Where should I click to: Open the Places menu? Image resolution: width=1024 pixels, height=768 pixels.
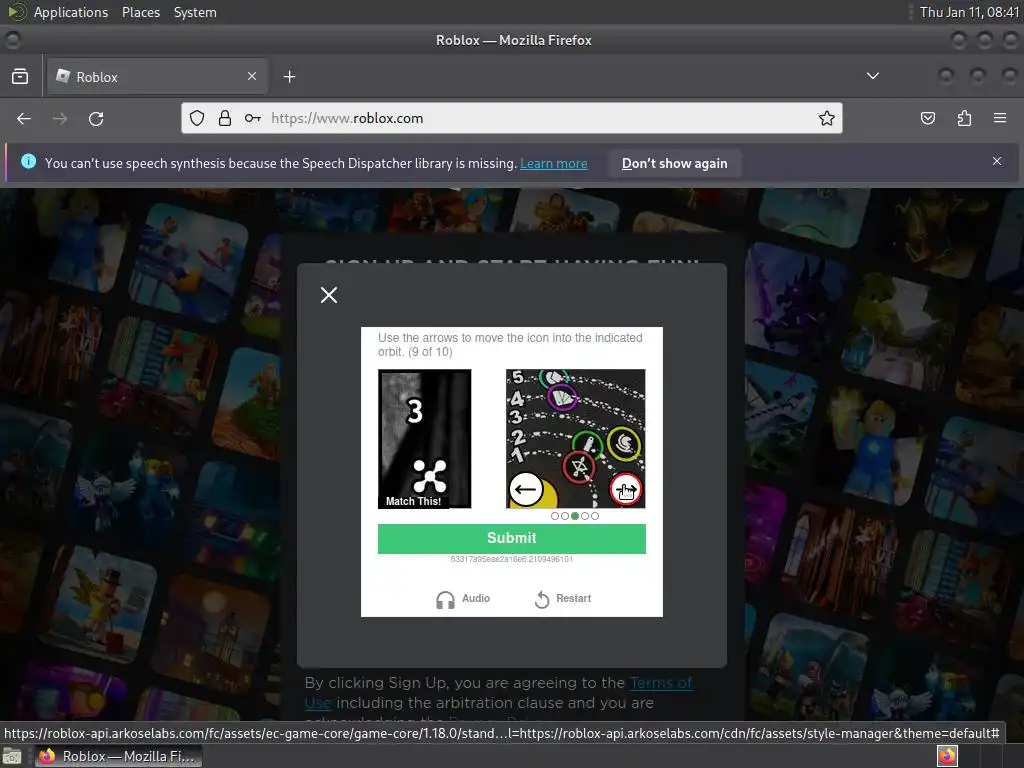(141, 12)
